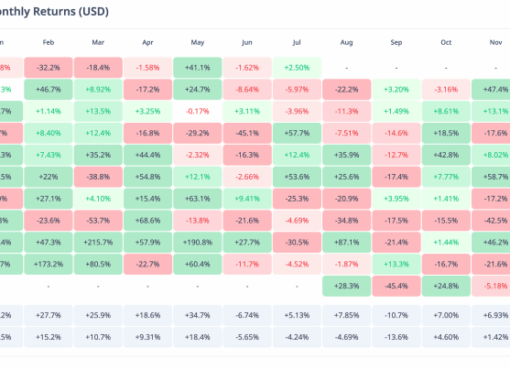
Task: Click the +41.1% cell in May
Action: (197, 68)
